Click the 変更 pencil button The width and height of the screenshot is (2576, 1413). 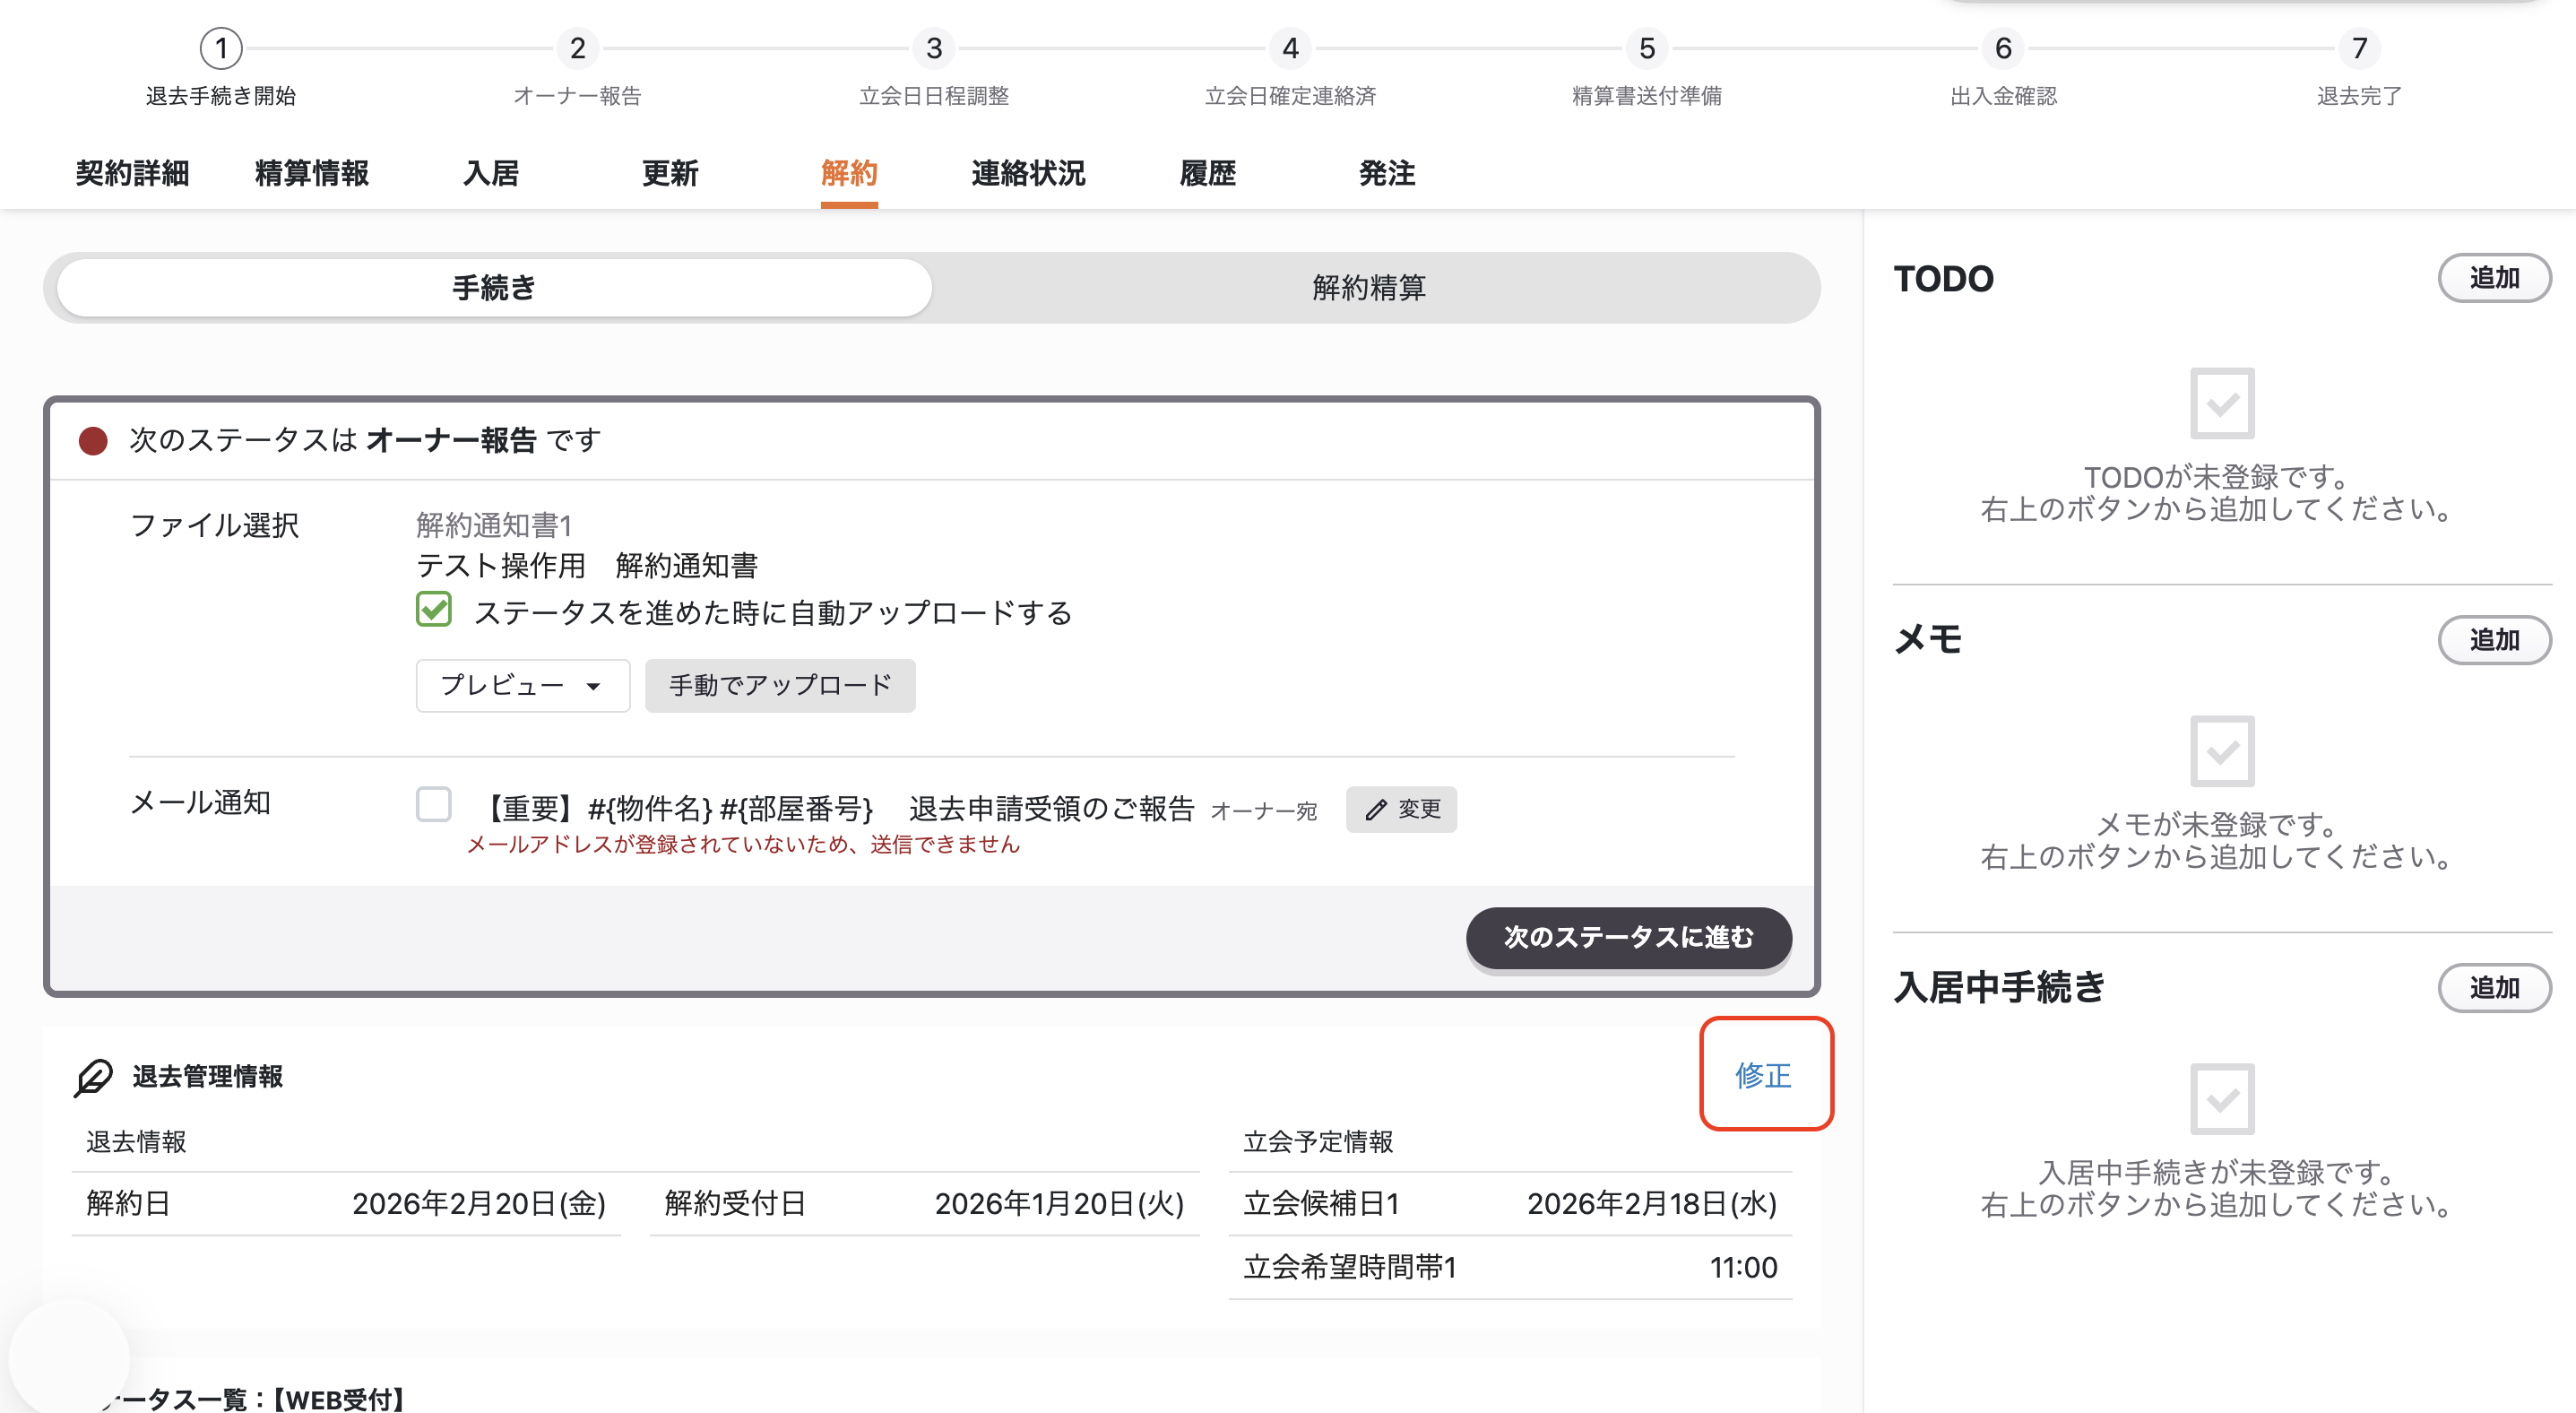point(1401,809)
